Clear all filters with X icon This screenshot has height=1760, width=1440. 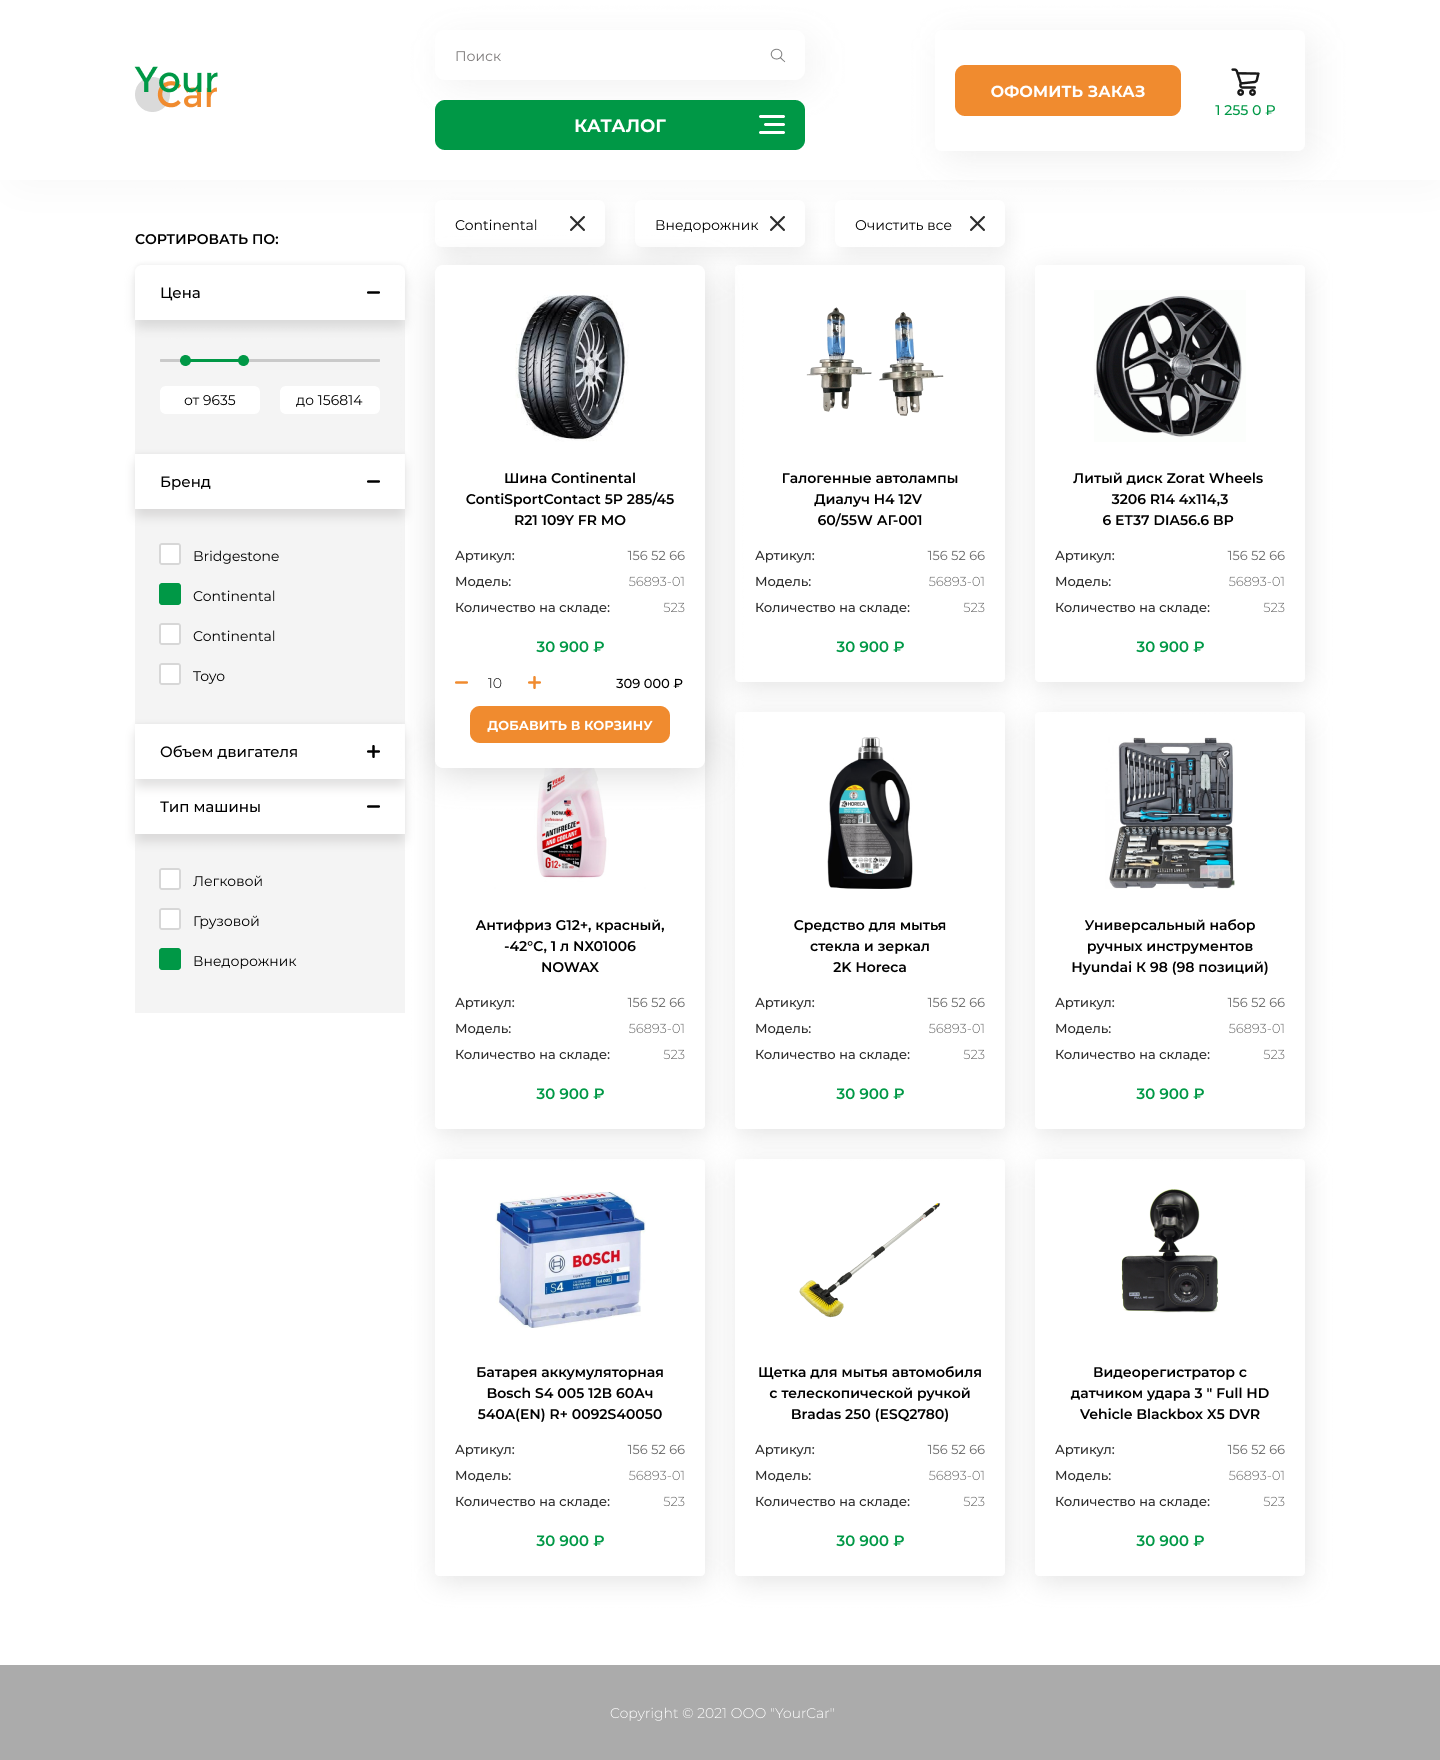pyautogui.click(x=978, y=224)
